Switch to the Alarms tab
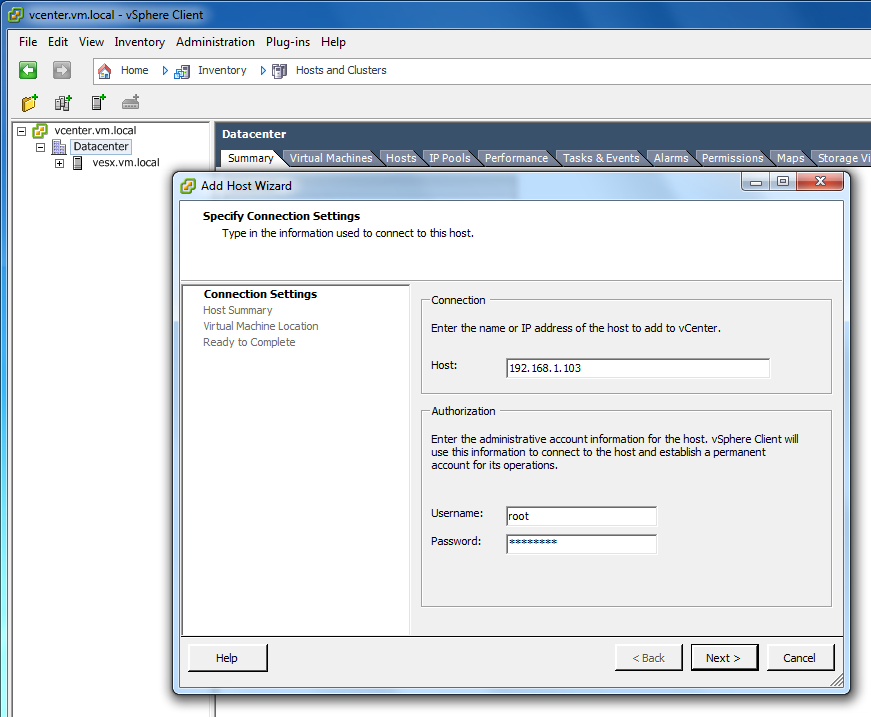Viewport: 871px width, 717px height. (670, 158)
